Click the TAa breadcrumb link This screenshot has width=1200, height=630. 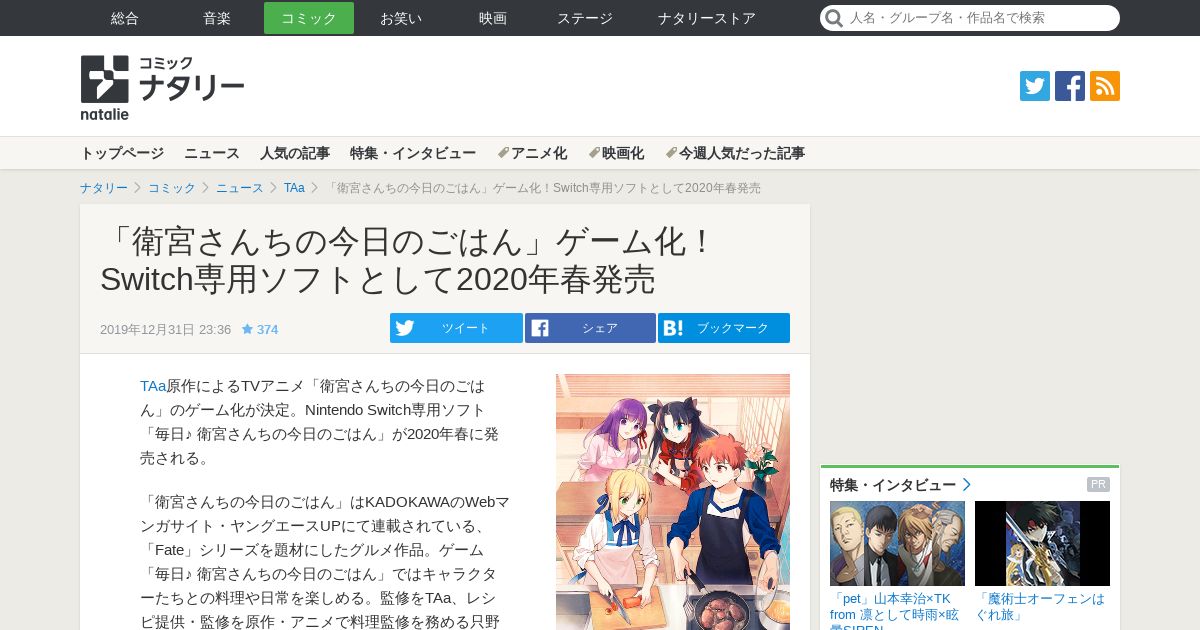[x=294, y=188]
